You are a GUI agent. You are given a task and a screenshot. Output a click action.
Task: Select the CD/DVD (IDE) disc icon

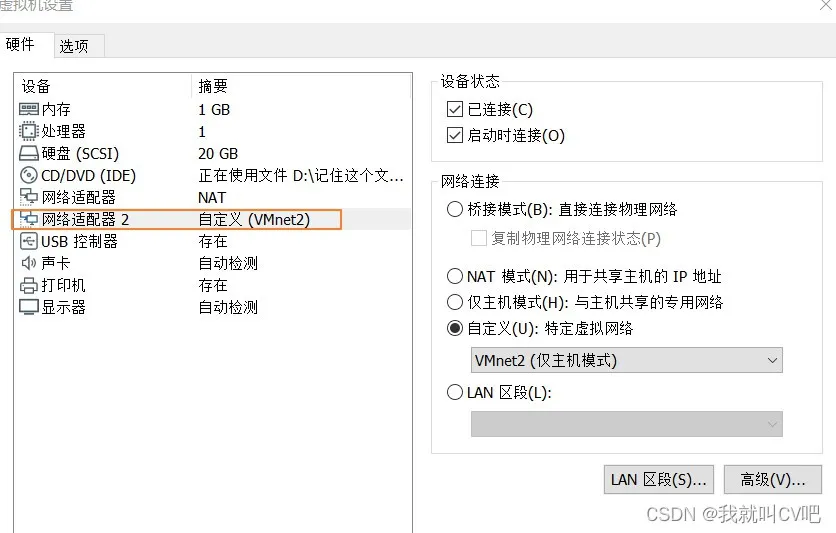[x=29, y=175]
